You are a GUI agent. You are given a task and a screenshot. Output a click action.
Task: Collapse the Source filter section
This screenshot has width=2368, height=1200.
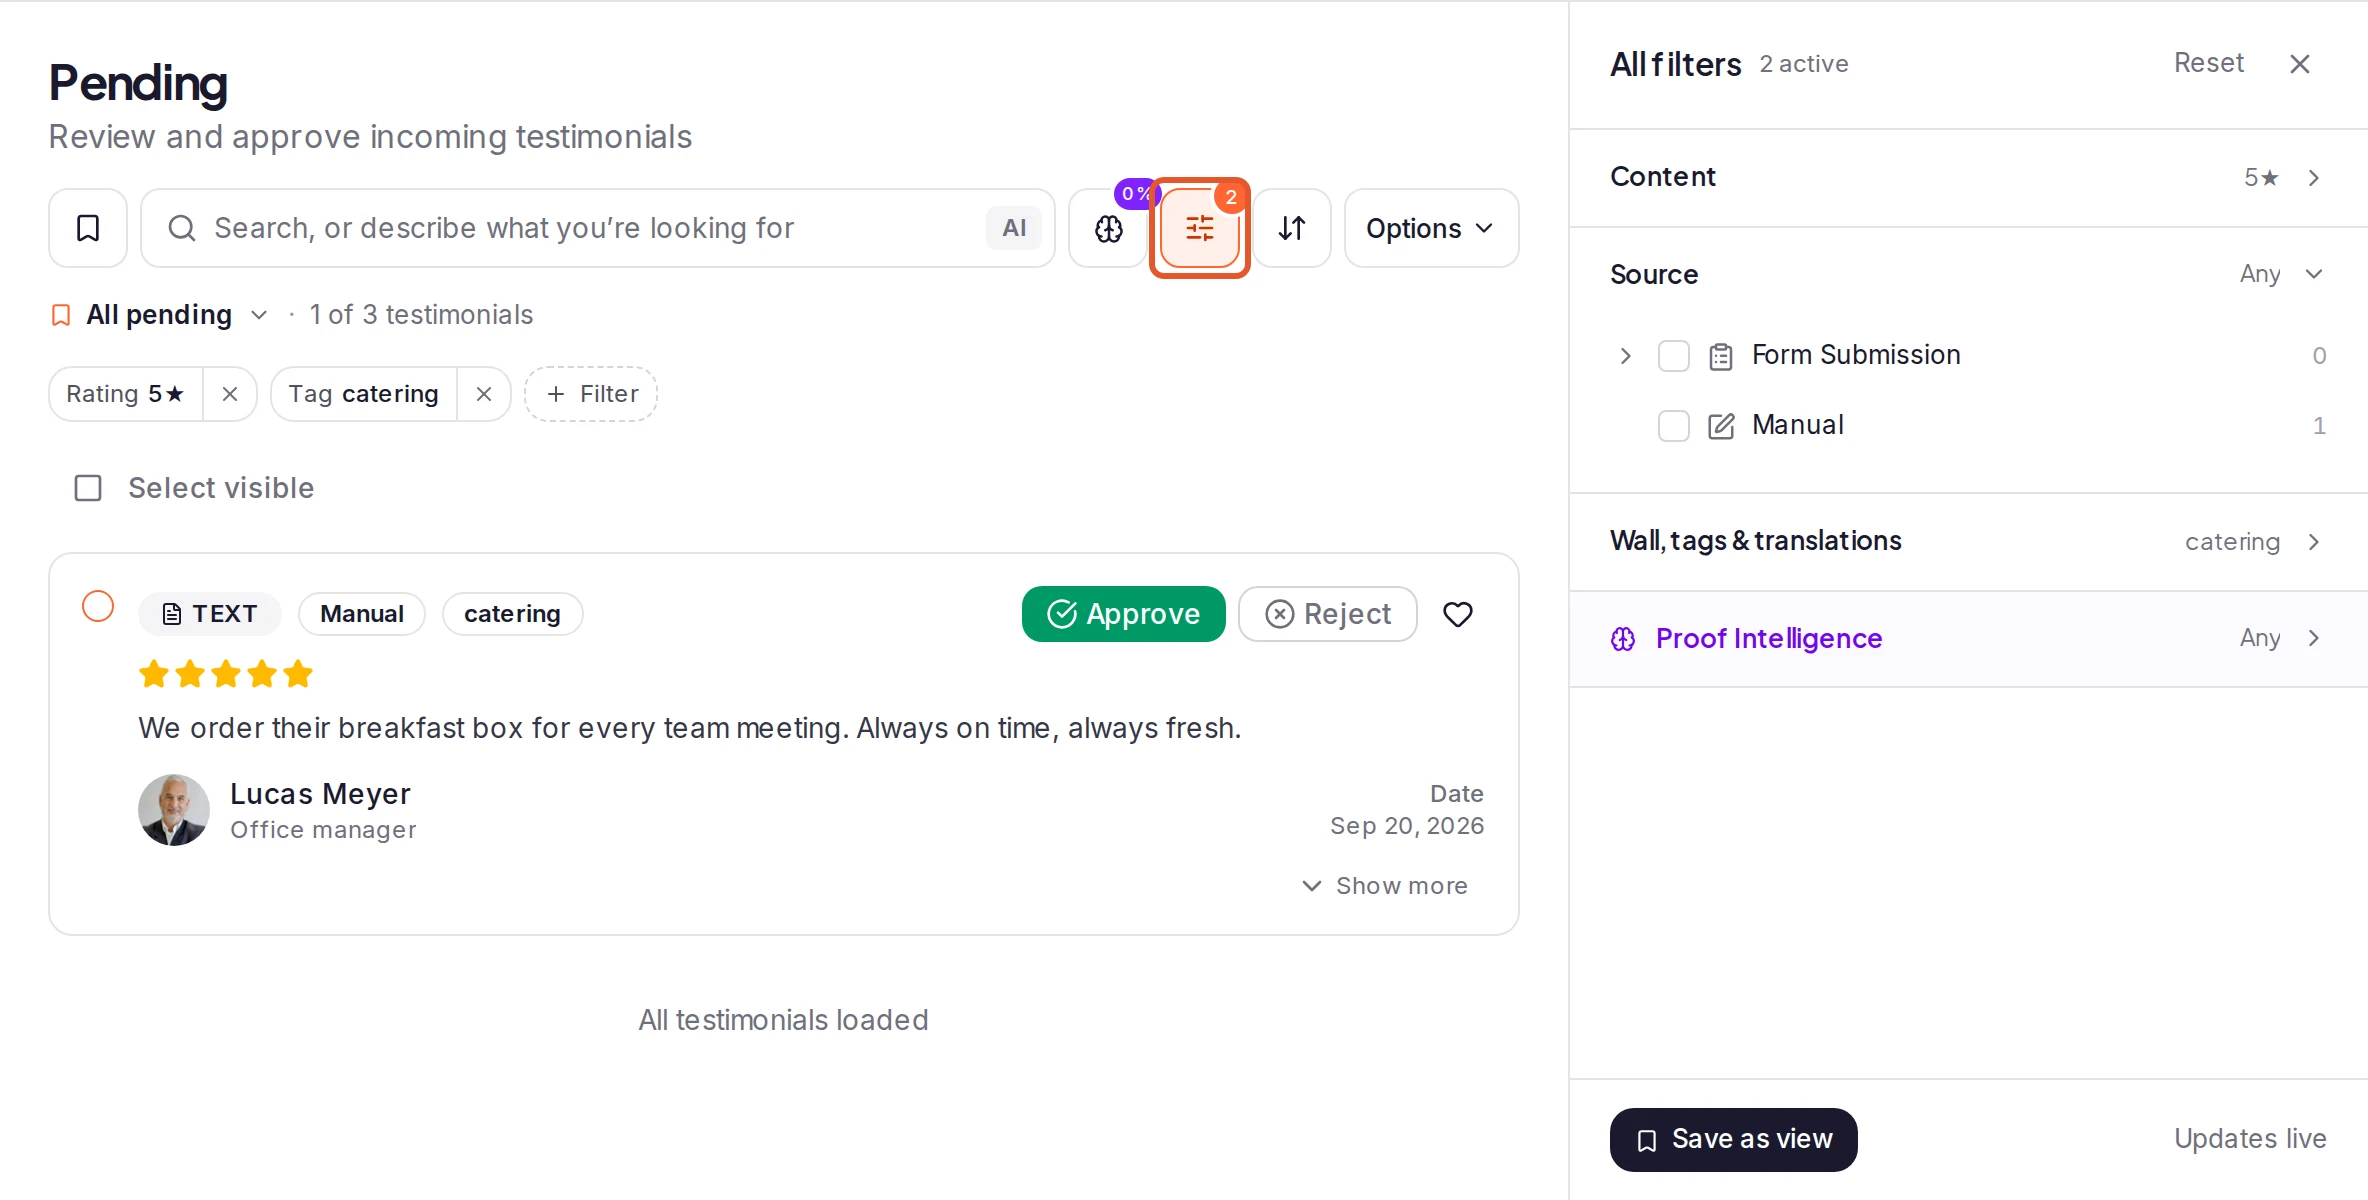[1968, 274]
